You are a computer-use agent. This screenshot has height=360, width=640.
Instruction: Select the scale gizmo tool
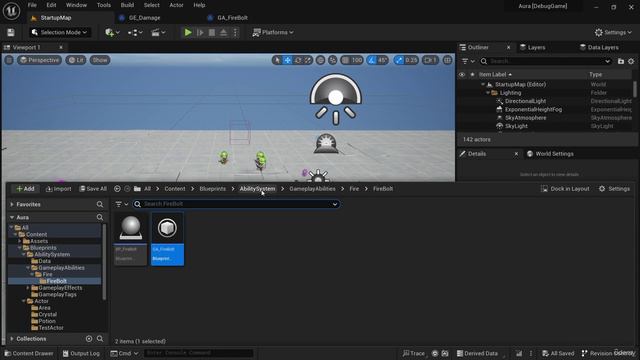[308, 60]
